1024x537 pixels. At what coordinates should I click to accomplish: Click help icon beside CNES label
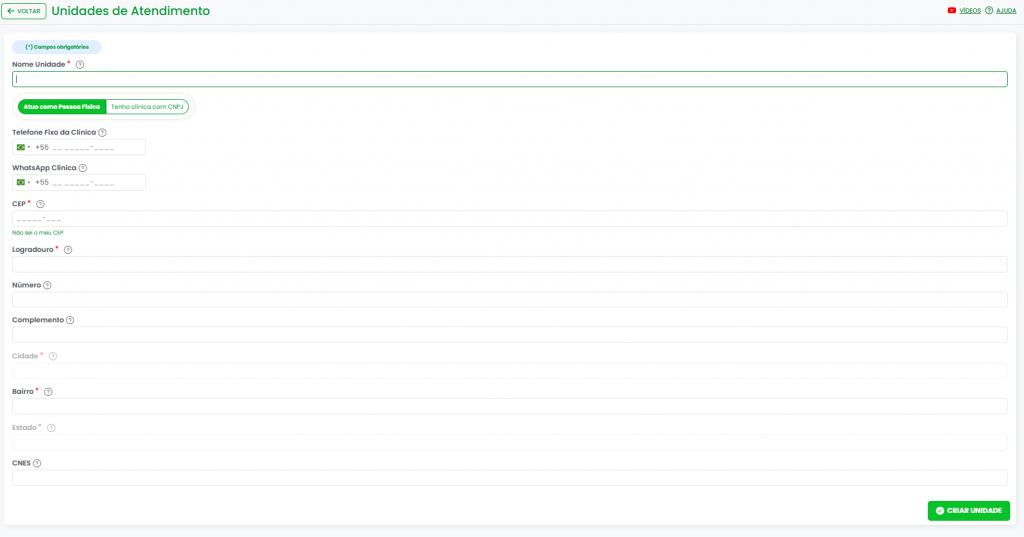coord(37,463)
